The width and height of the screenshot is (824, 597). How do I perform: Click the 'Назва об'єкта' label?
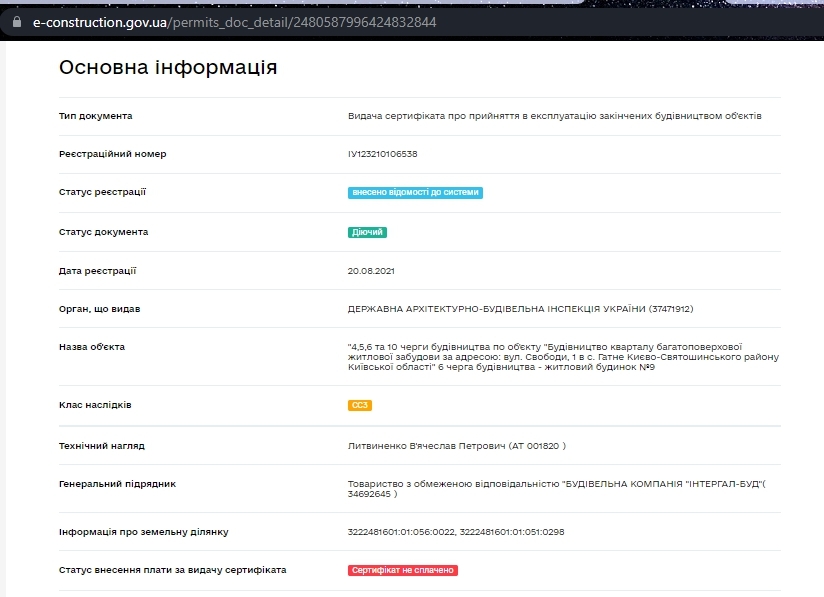pyautogui.click(x=92, y=347)
